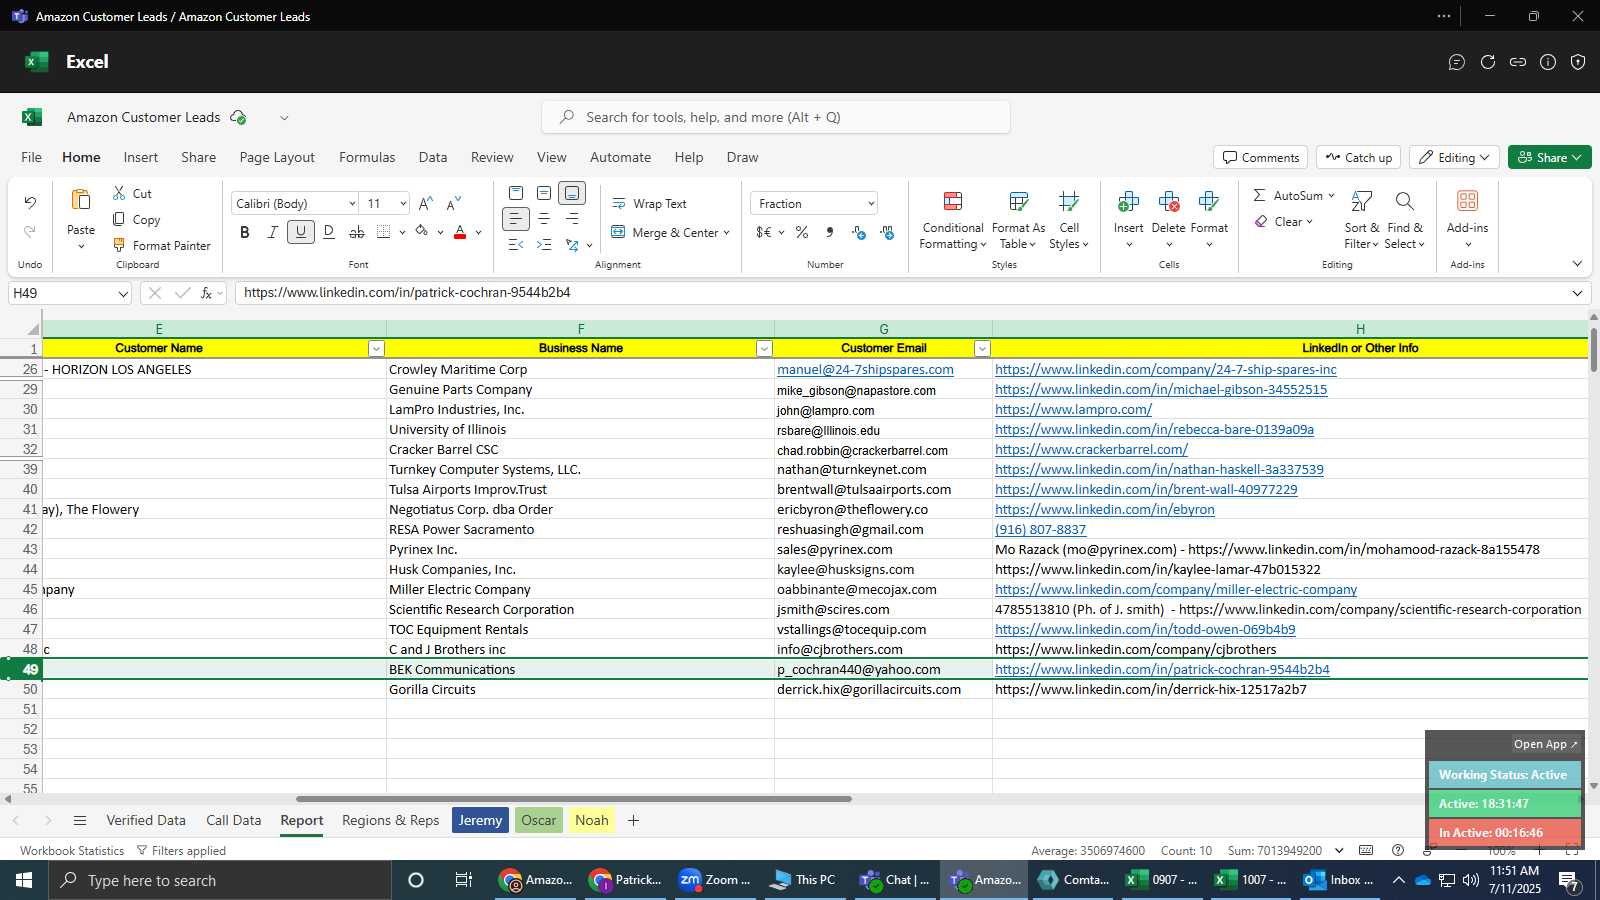
Task: Click the Windows Start button
Action: click(24, 880)
